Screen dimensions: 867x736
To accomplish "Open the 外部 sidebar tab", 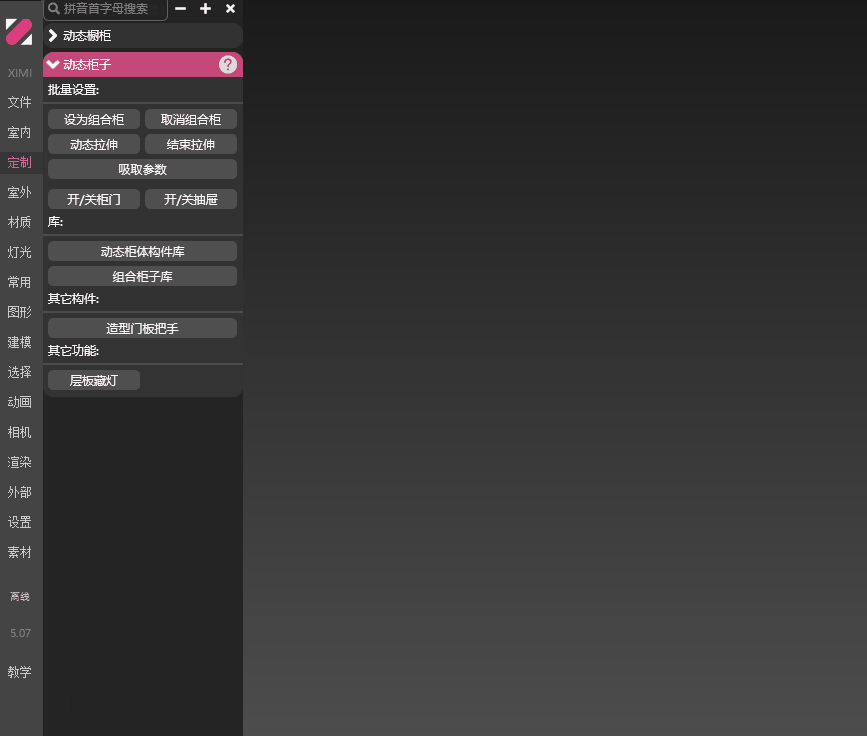I will tap(20, 492).
